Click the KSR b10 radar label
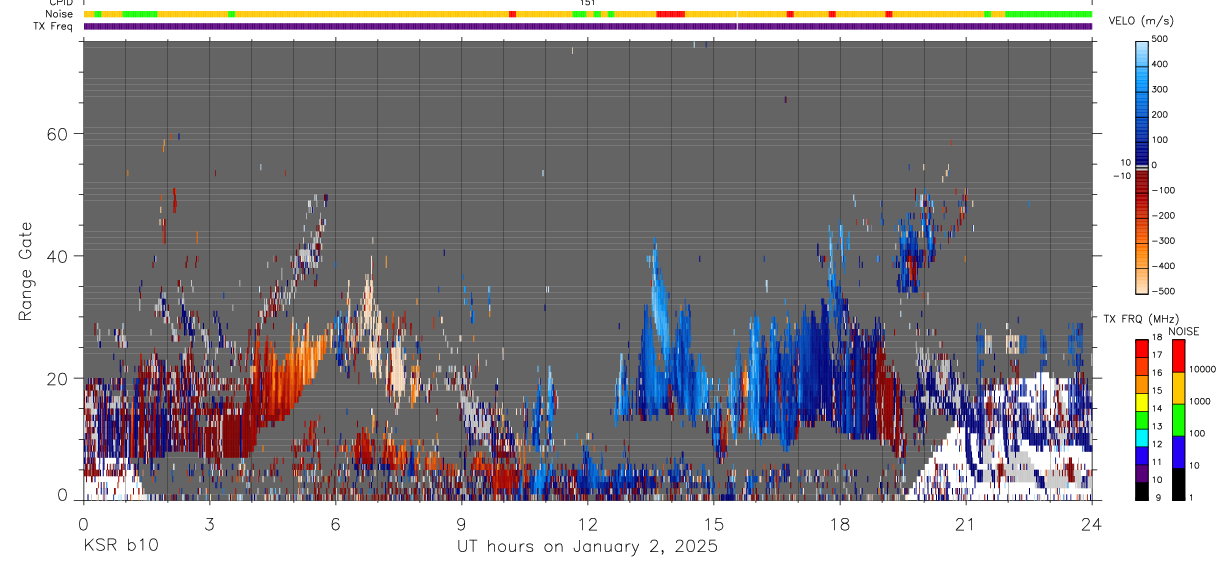 coord(120,546)
